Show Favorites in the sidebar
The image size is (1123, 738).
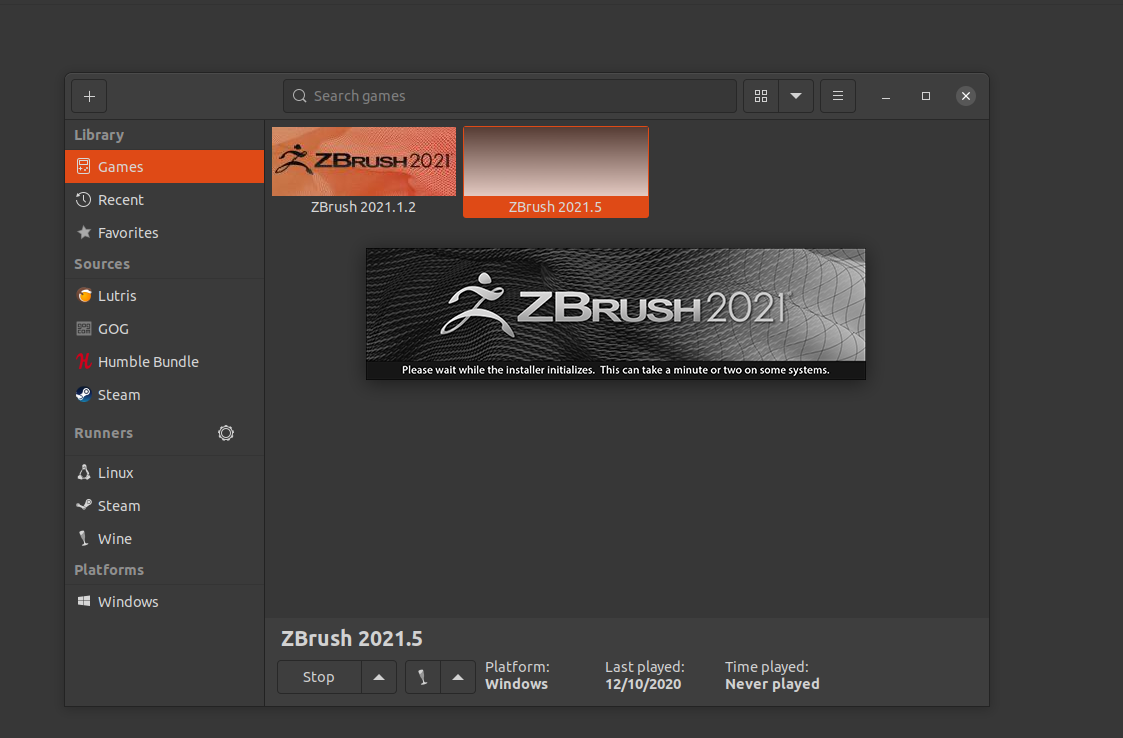click(x=164, y=233)
